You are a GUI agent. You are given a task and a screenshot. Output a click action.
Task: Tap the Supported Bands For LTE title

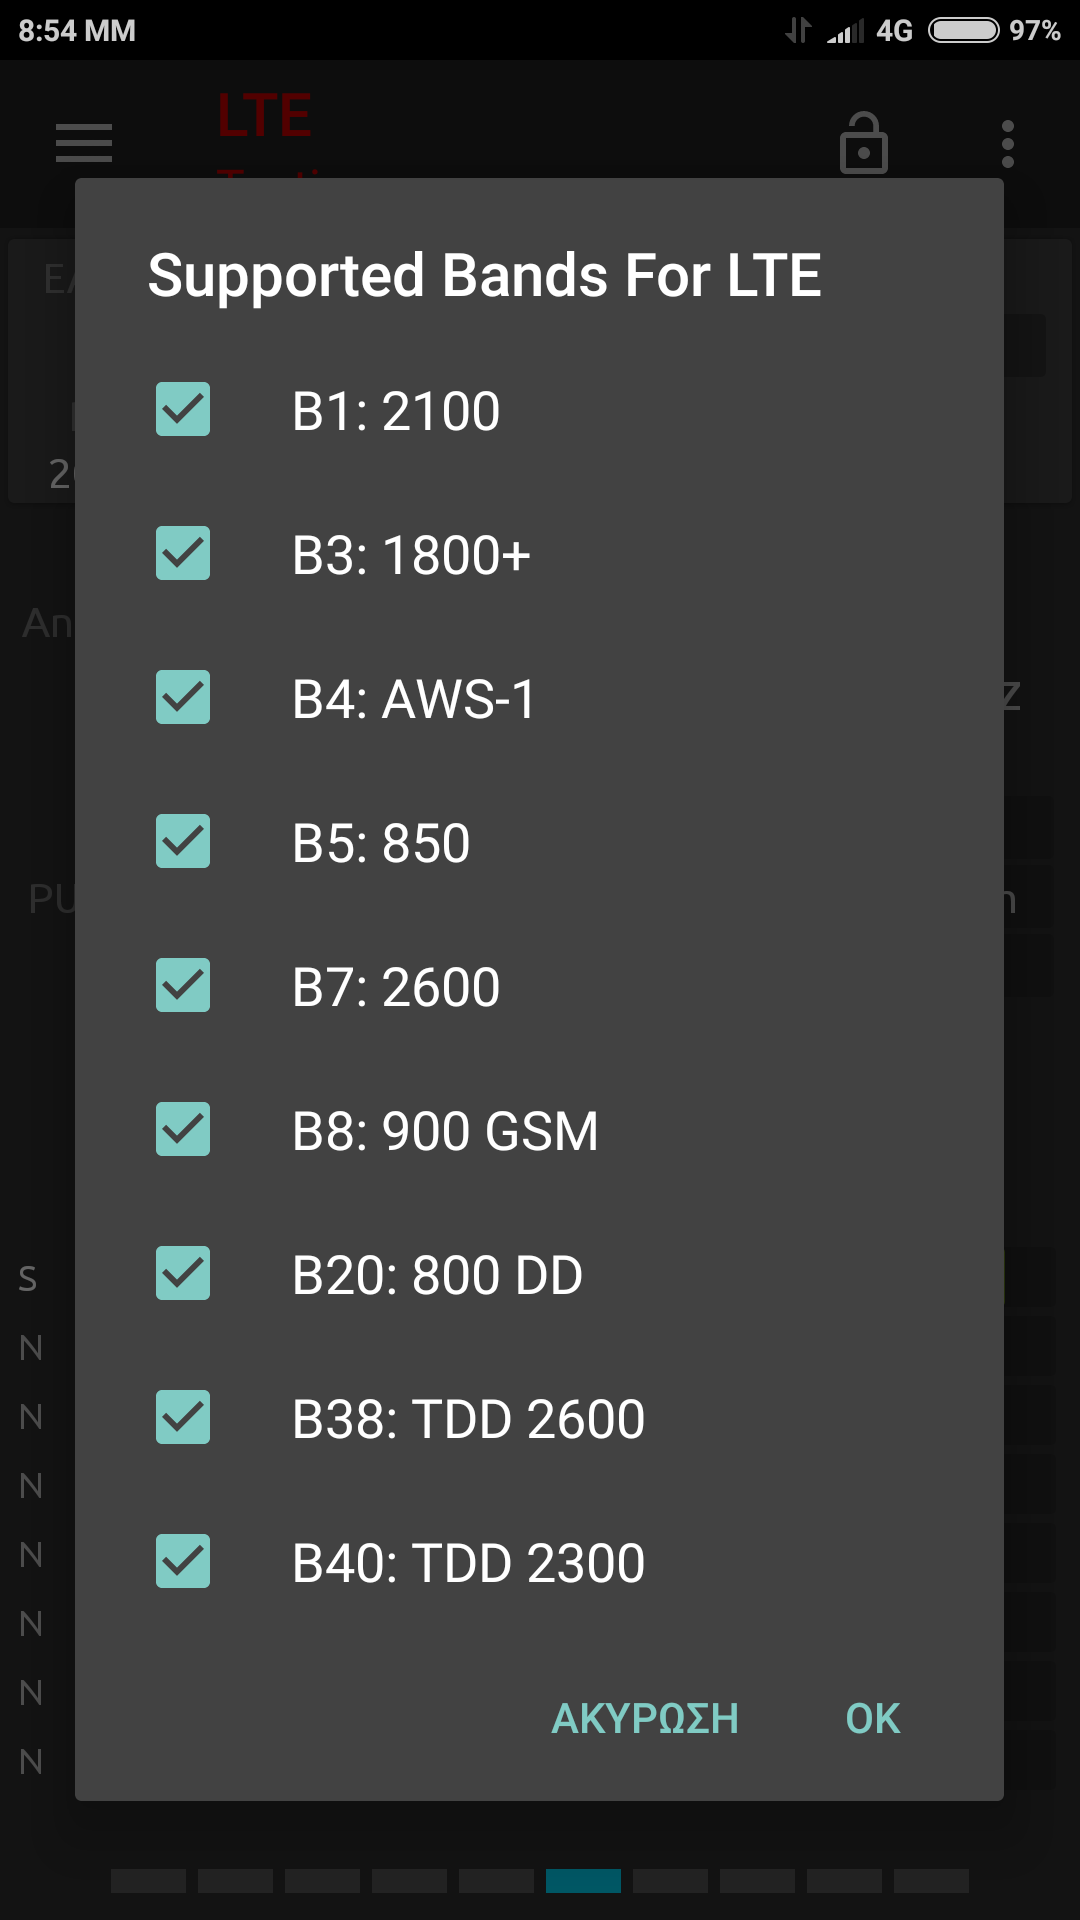point(485,275)
